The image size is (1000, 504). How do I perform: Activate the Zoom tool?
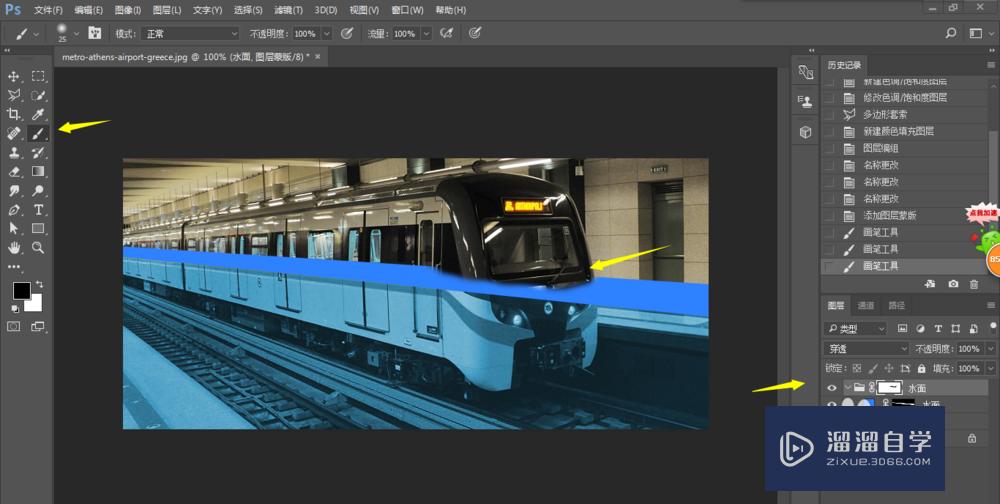click(x=38, y=247)
